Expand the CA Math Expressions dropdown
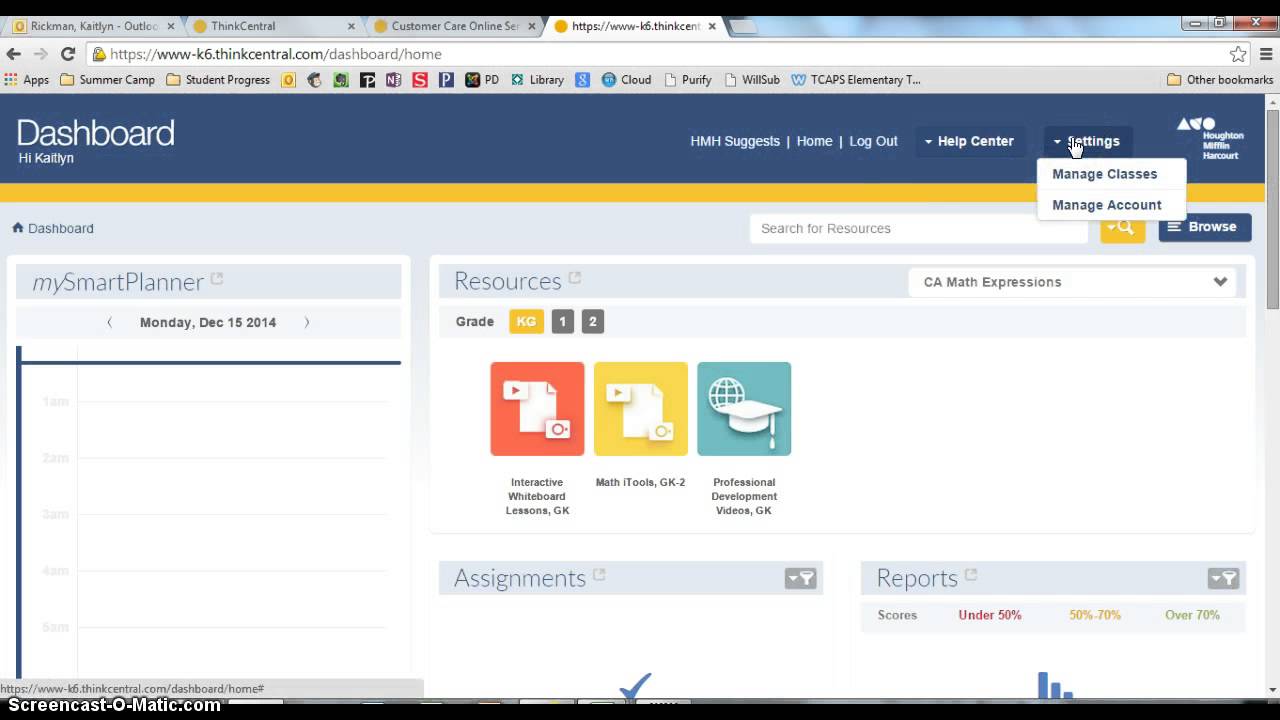Screen dimensions: 1280x720 [1072, 282]
